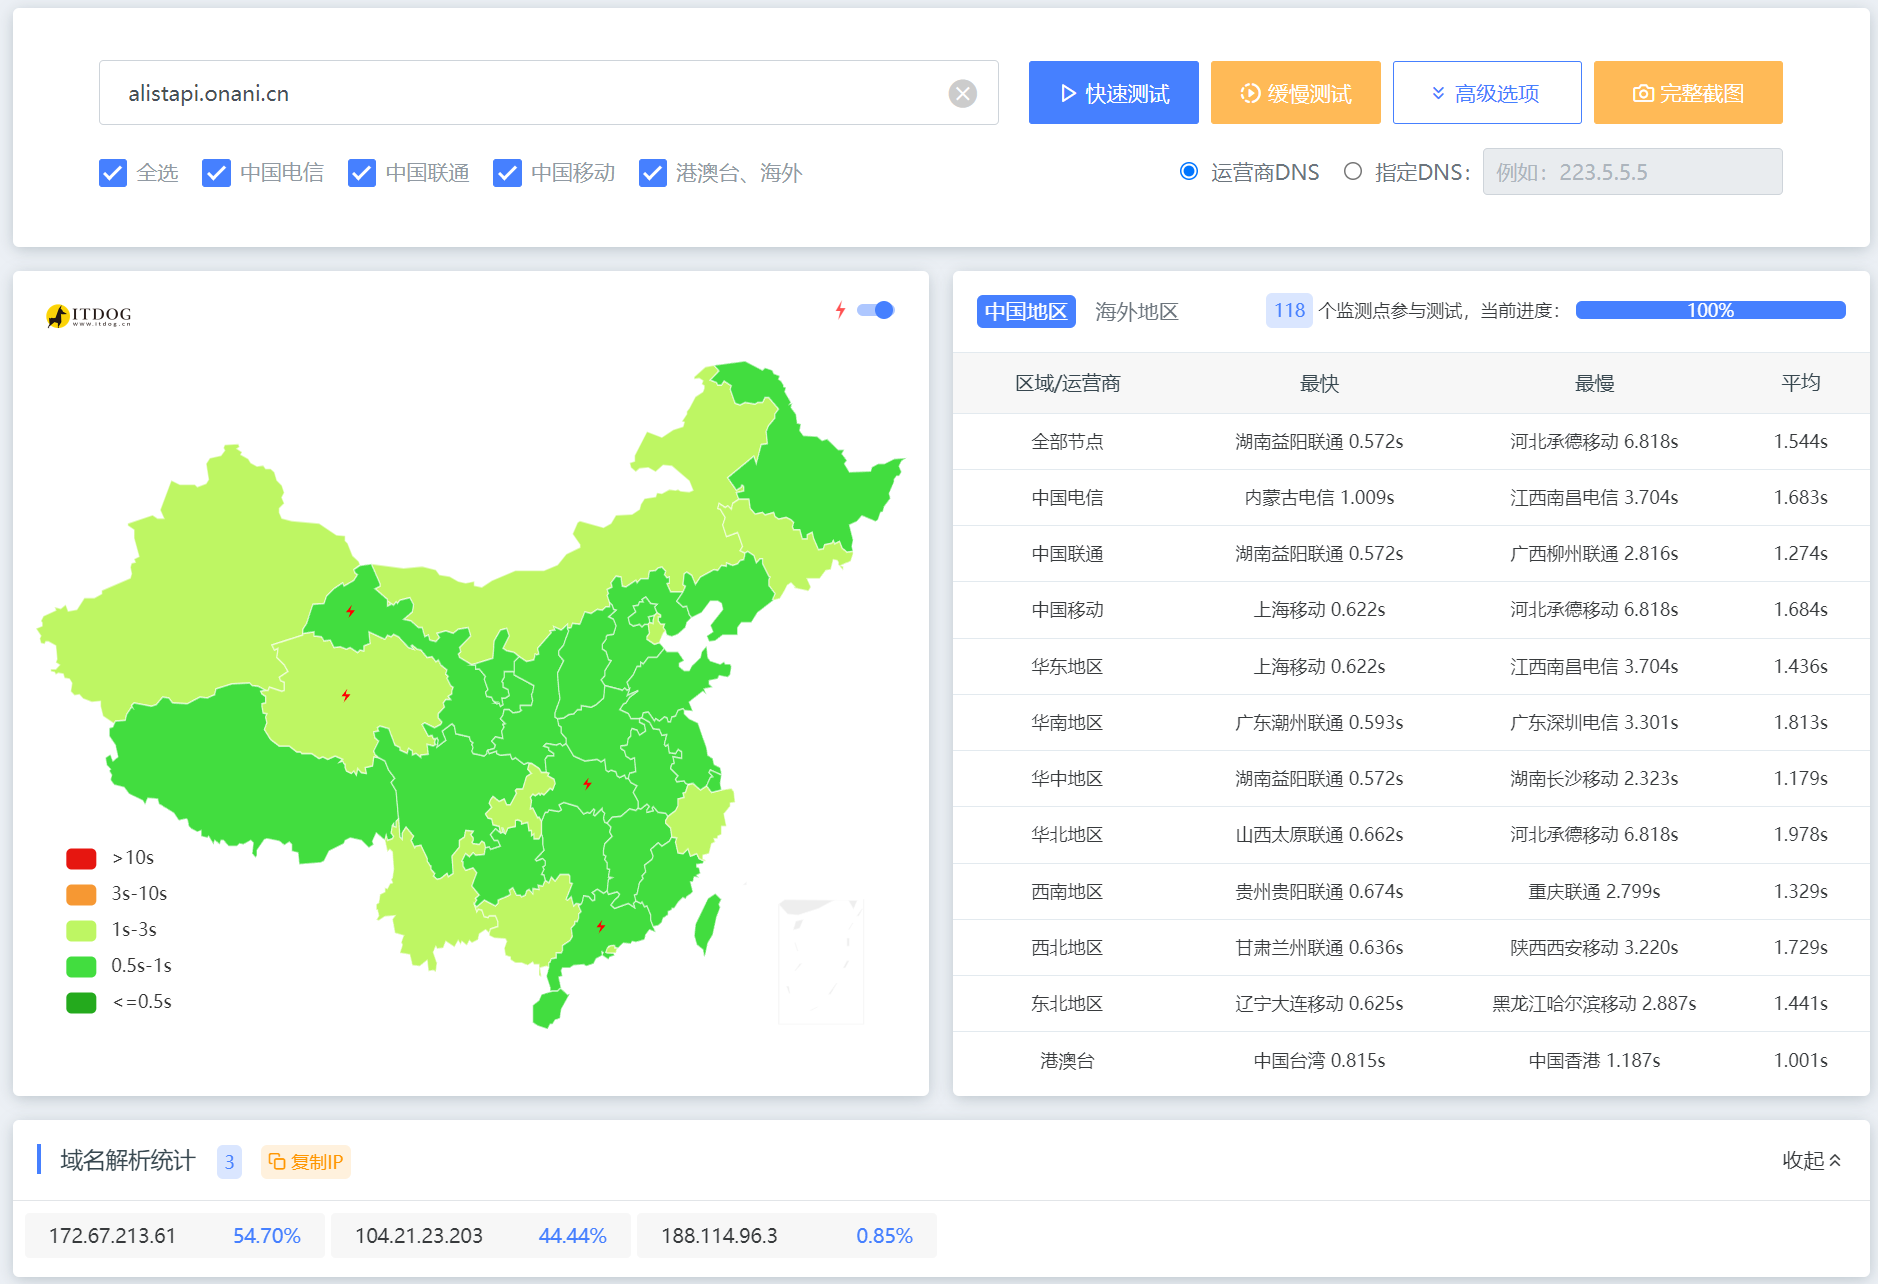
Task: Click the 华北地区 row label
Action: [1067, 834]
